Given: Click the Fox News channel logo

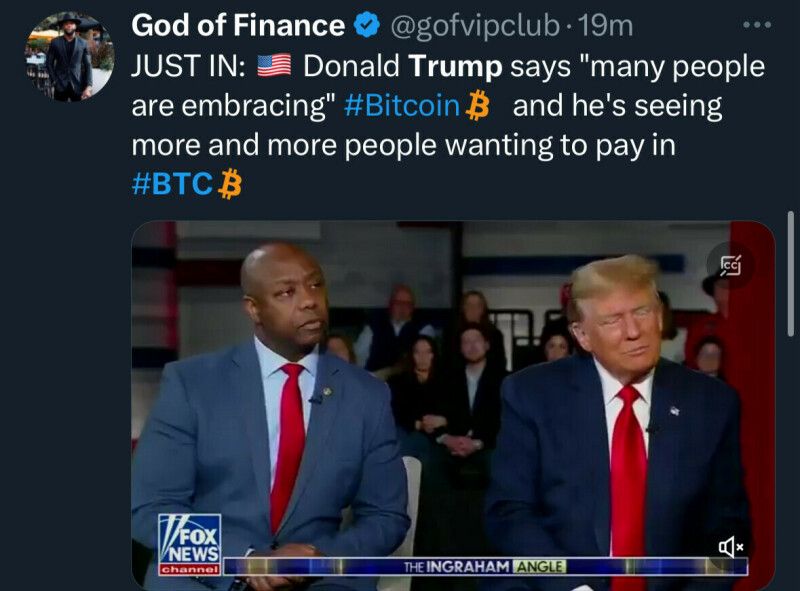Looking at the screenshot, I should click(189, 544).
